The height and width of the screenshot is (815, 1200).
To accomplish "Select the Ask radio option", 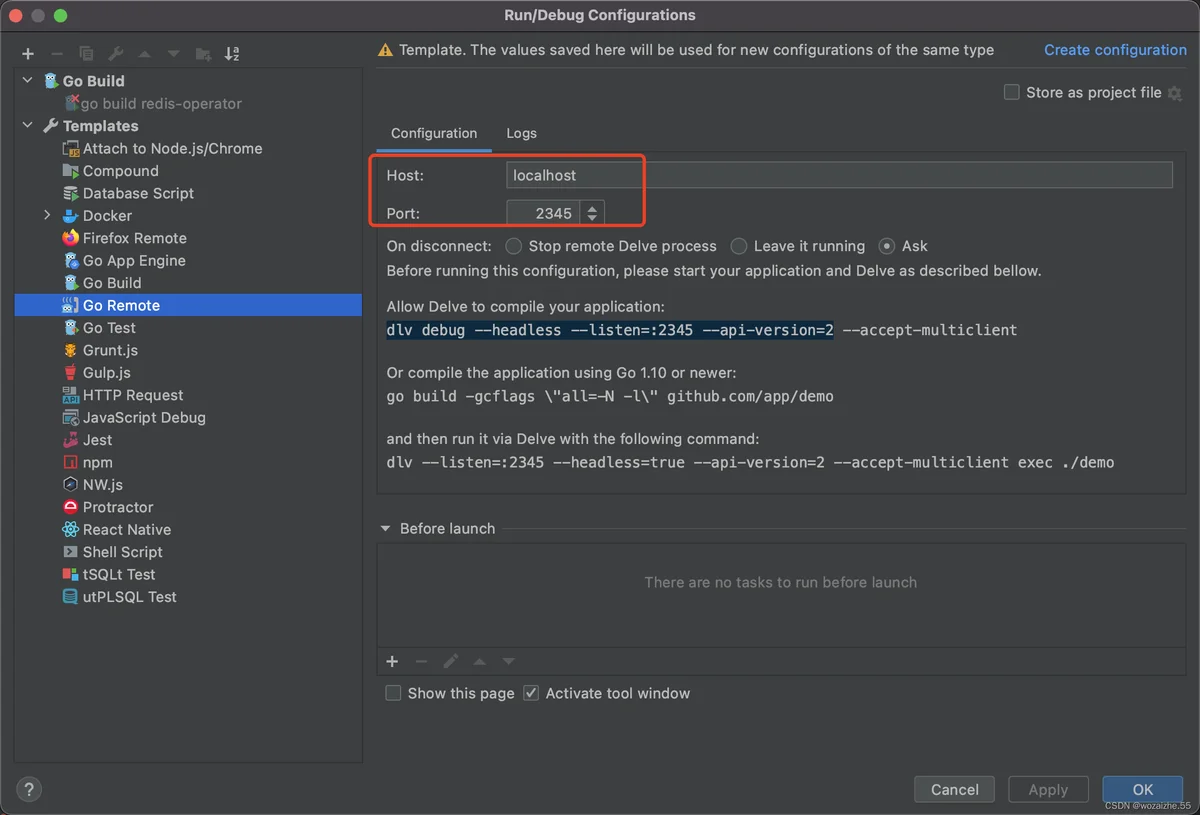I will [x=886, y=246].
